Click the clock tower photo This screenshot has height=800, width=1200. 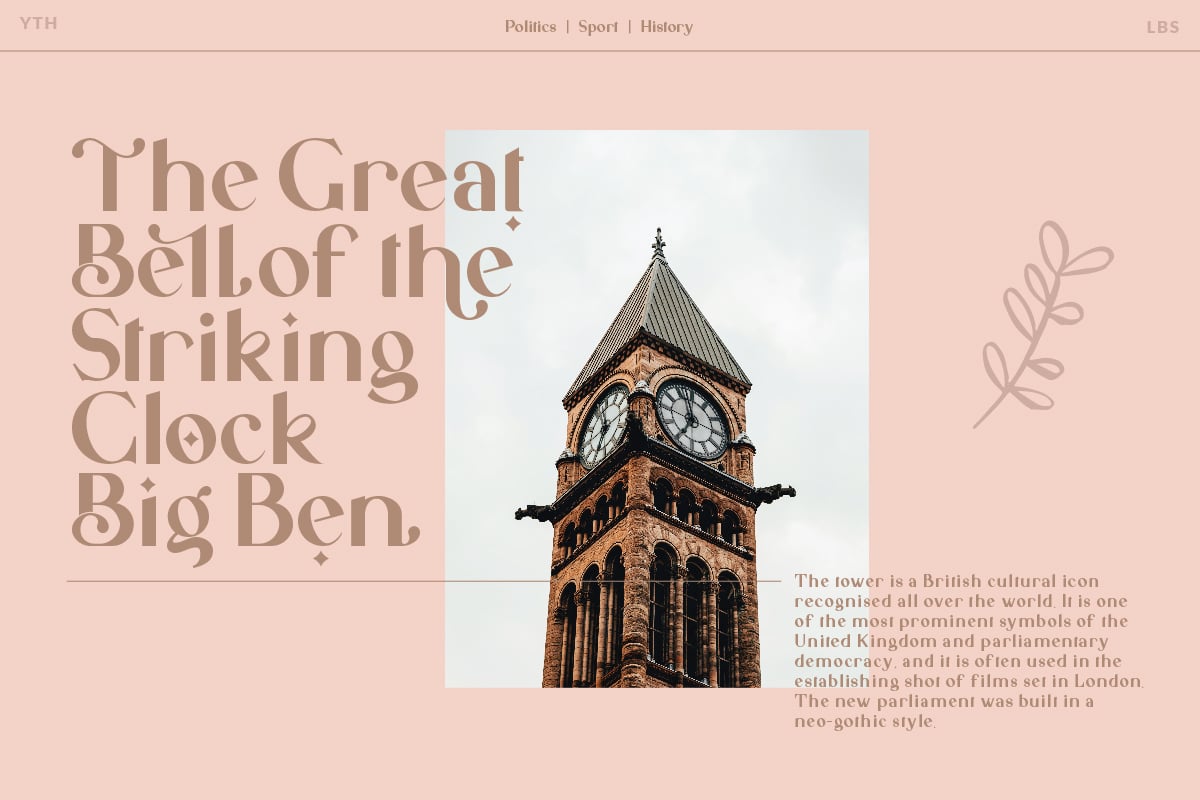click(656, 408)
